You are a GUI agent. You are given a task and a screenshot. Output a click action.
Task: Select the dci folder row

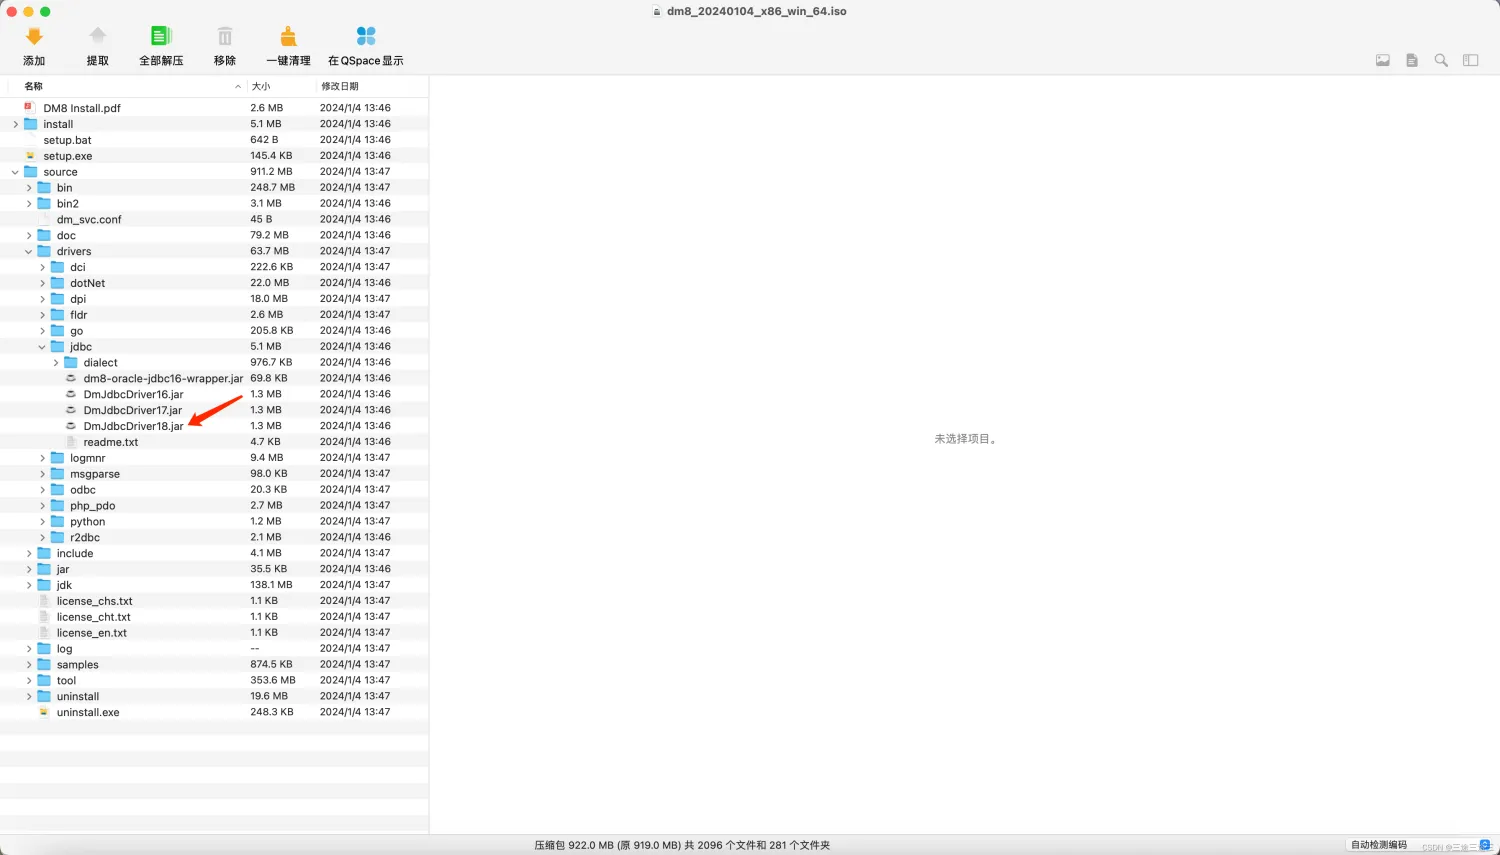click(x=214, y=267)
